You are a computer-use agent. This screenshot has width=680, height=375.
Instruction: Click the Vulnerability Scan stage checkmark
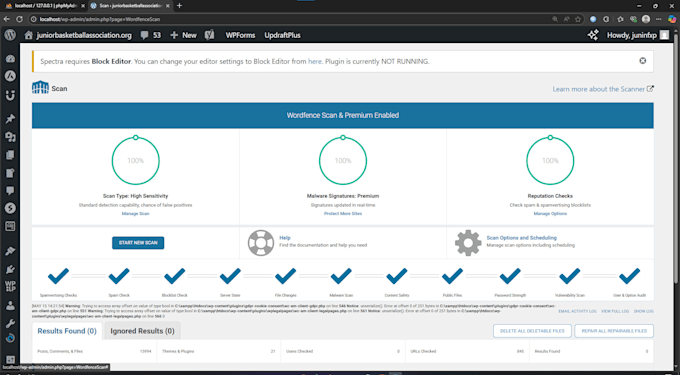click(570, 276)
